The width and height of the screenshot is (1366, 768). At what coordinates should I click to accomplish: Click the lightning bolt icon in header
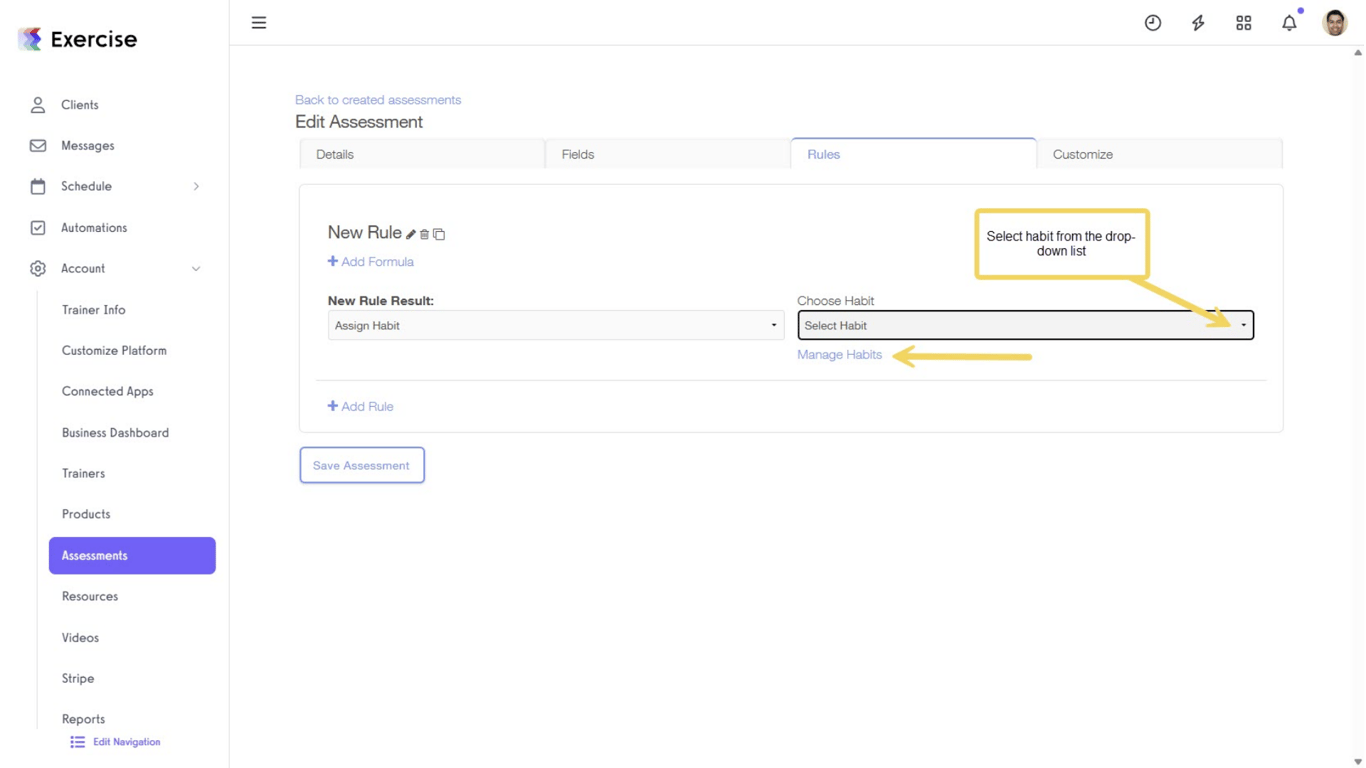point(1198,23)
